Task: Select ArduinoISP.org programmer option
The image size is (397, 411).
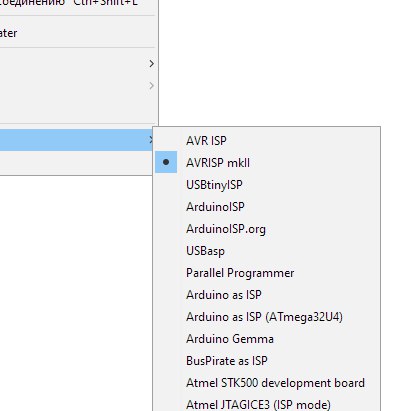Action: pyautogui.click(x=266, y=228)
